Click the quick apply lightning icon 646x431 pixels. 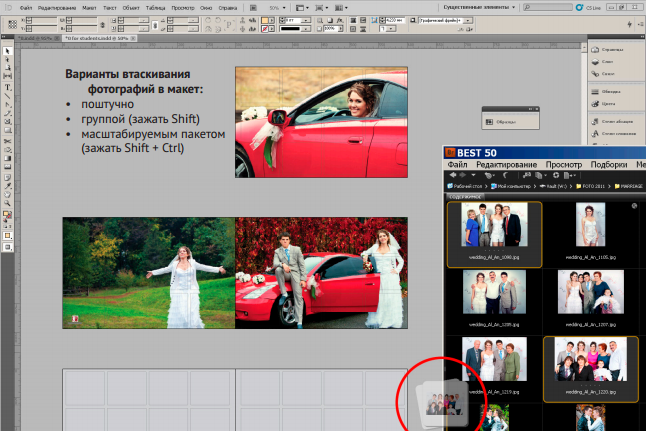(x=629, y=24)
